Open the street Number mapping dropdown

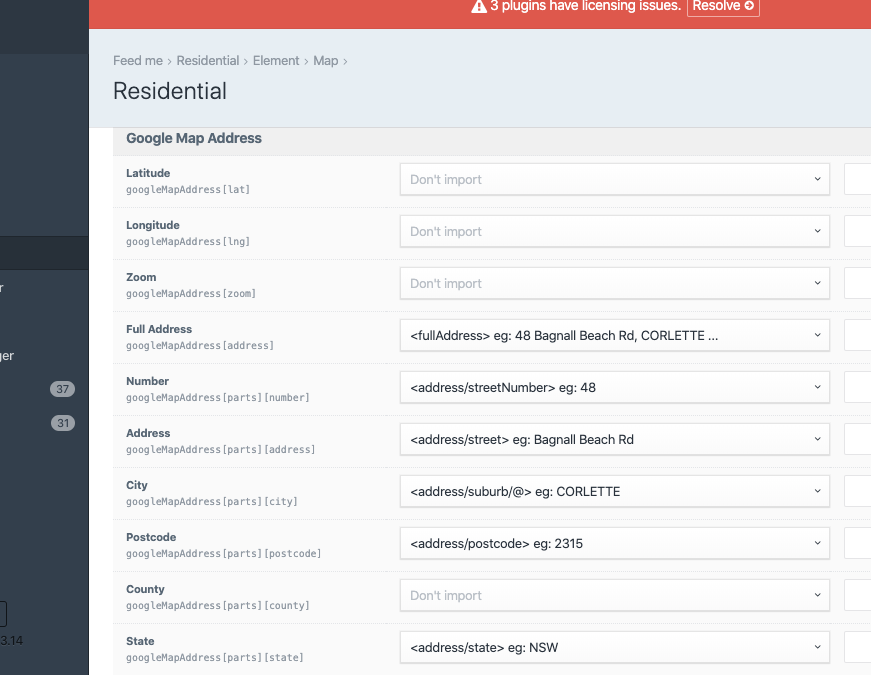614,387
